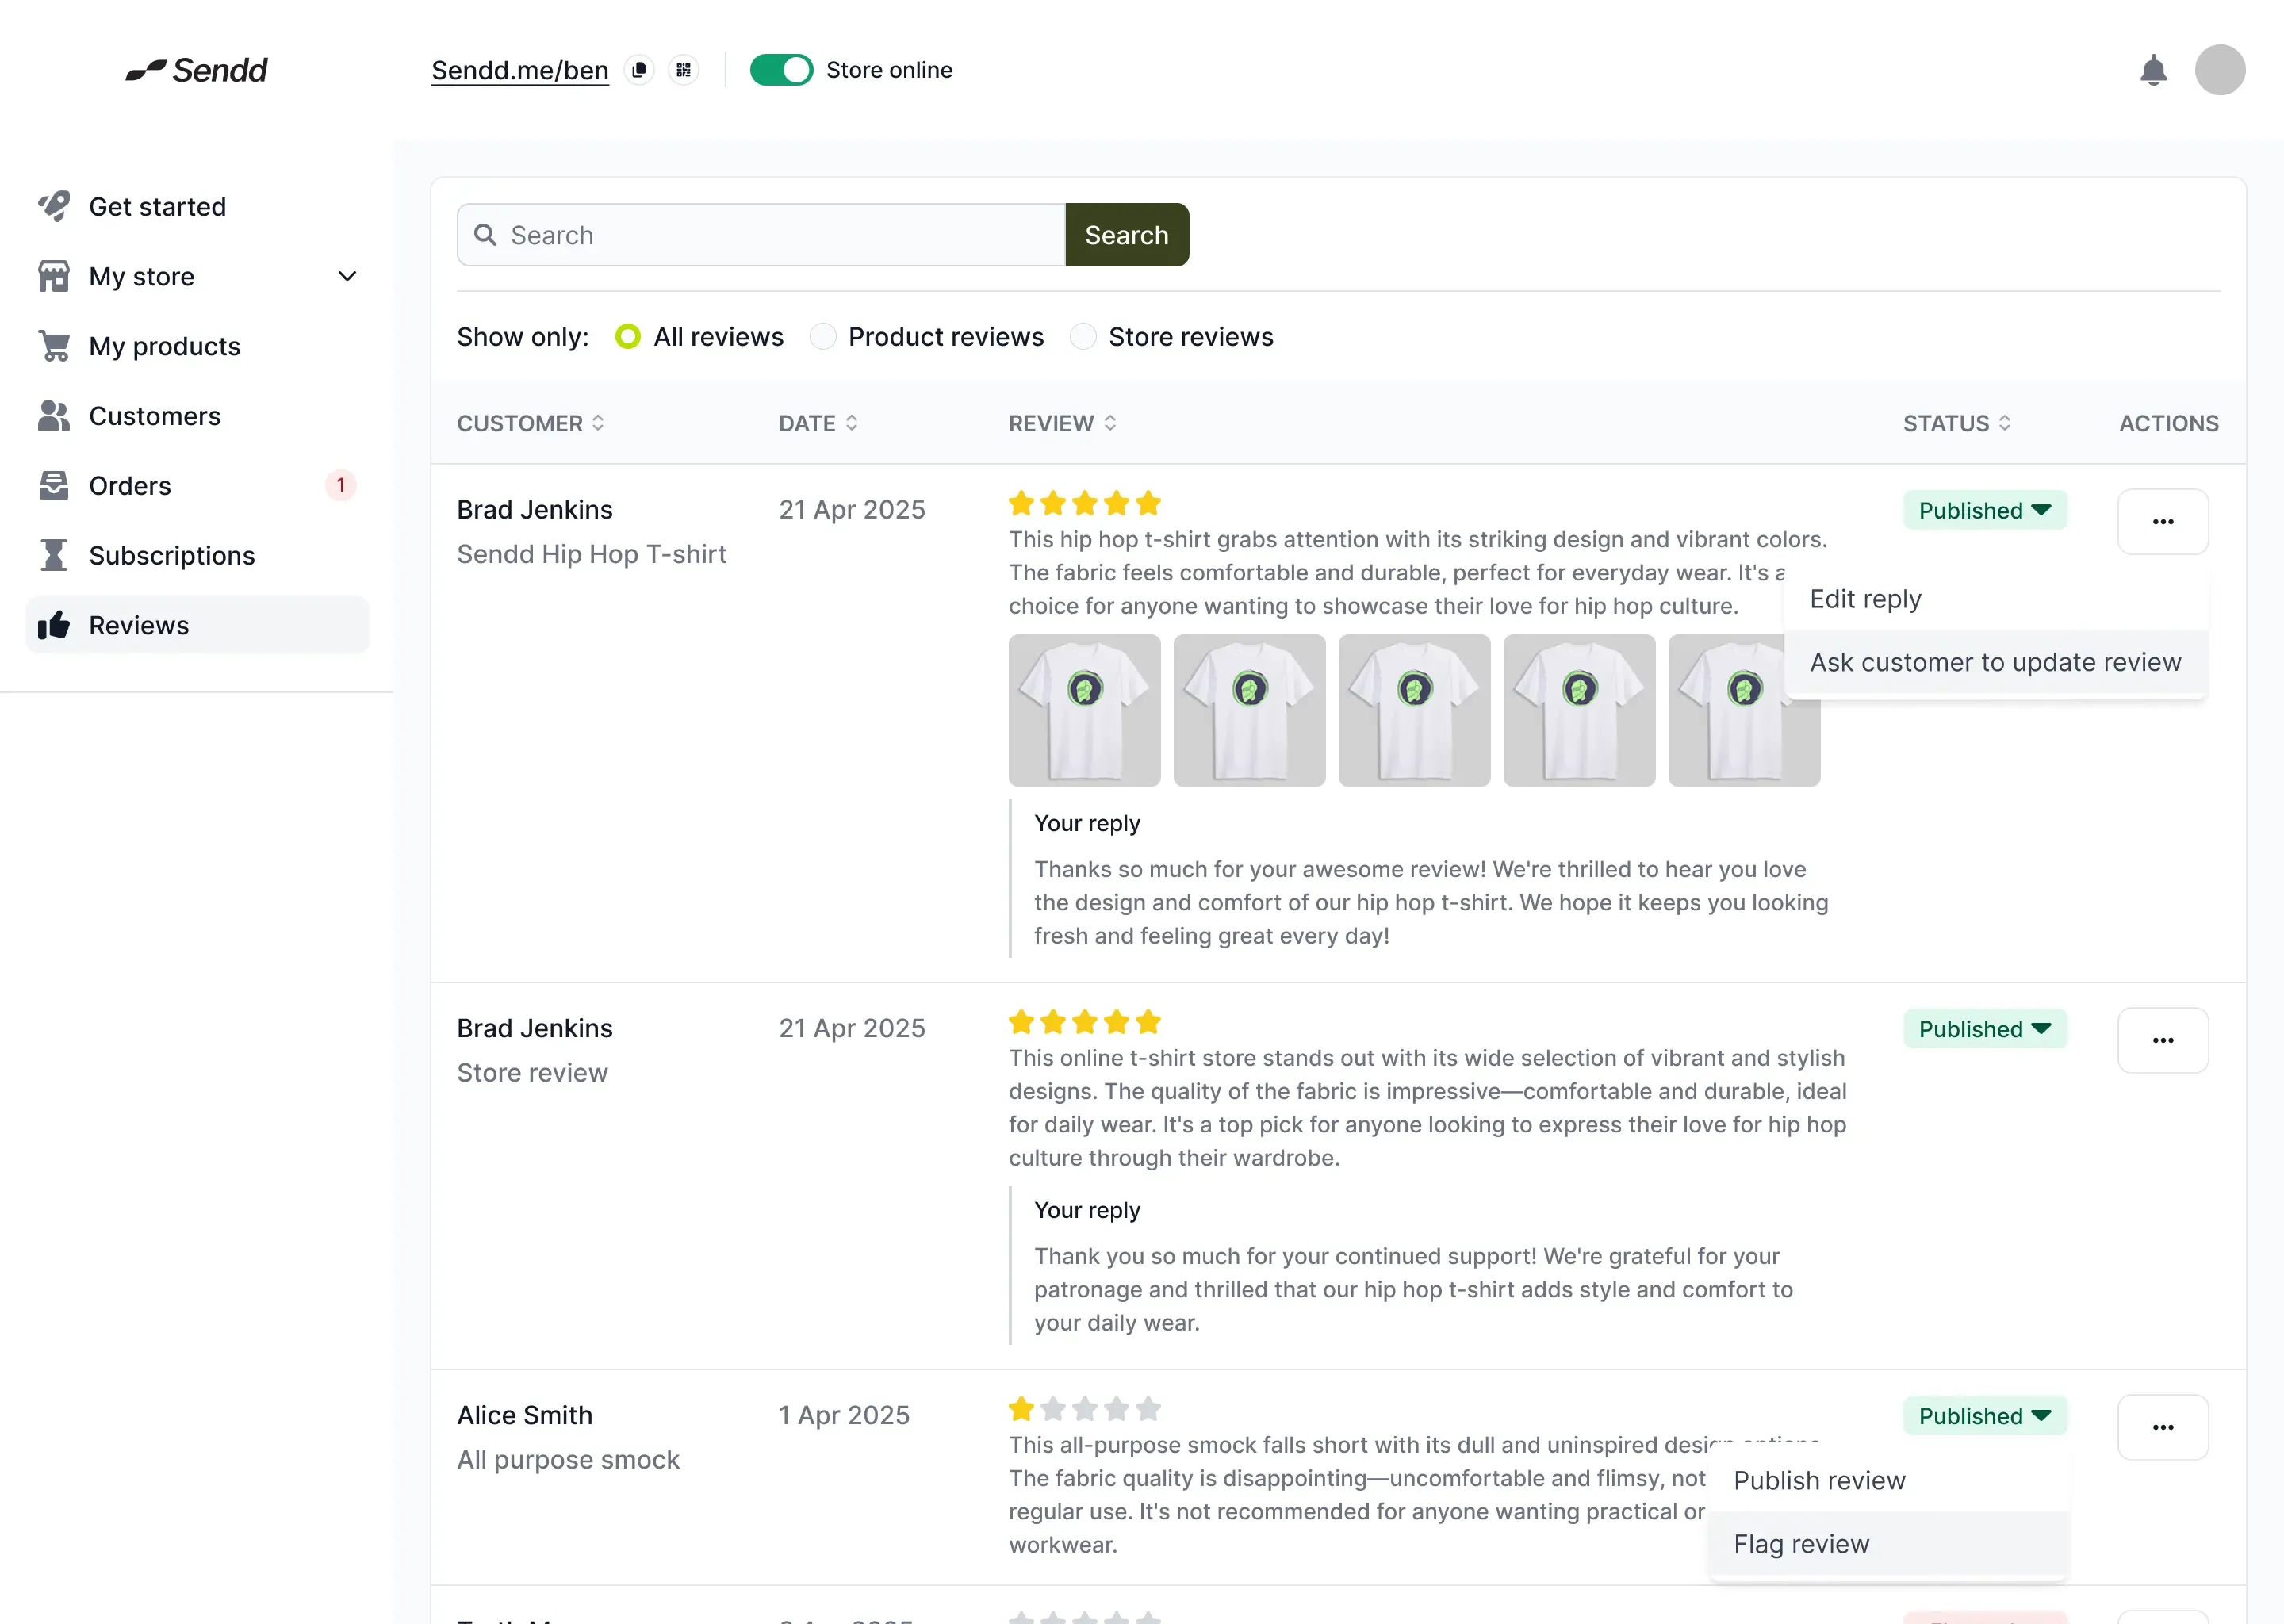
Task: Click the 1 Apr 2025 date
Action: [844, 1415]
